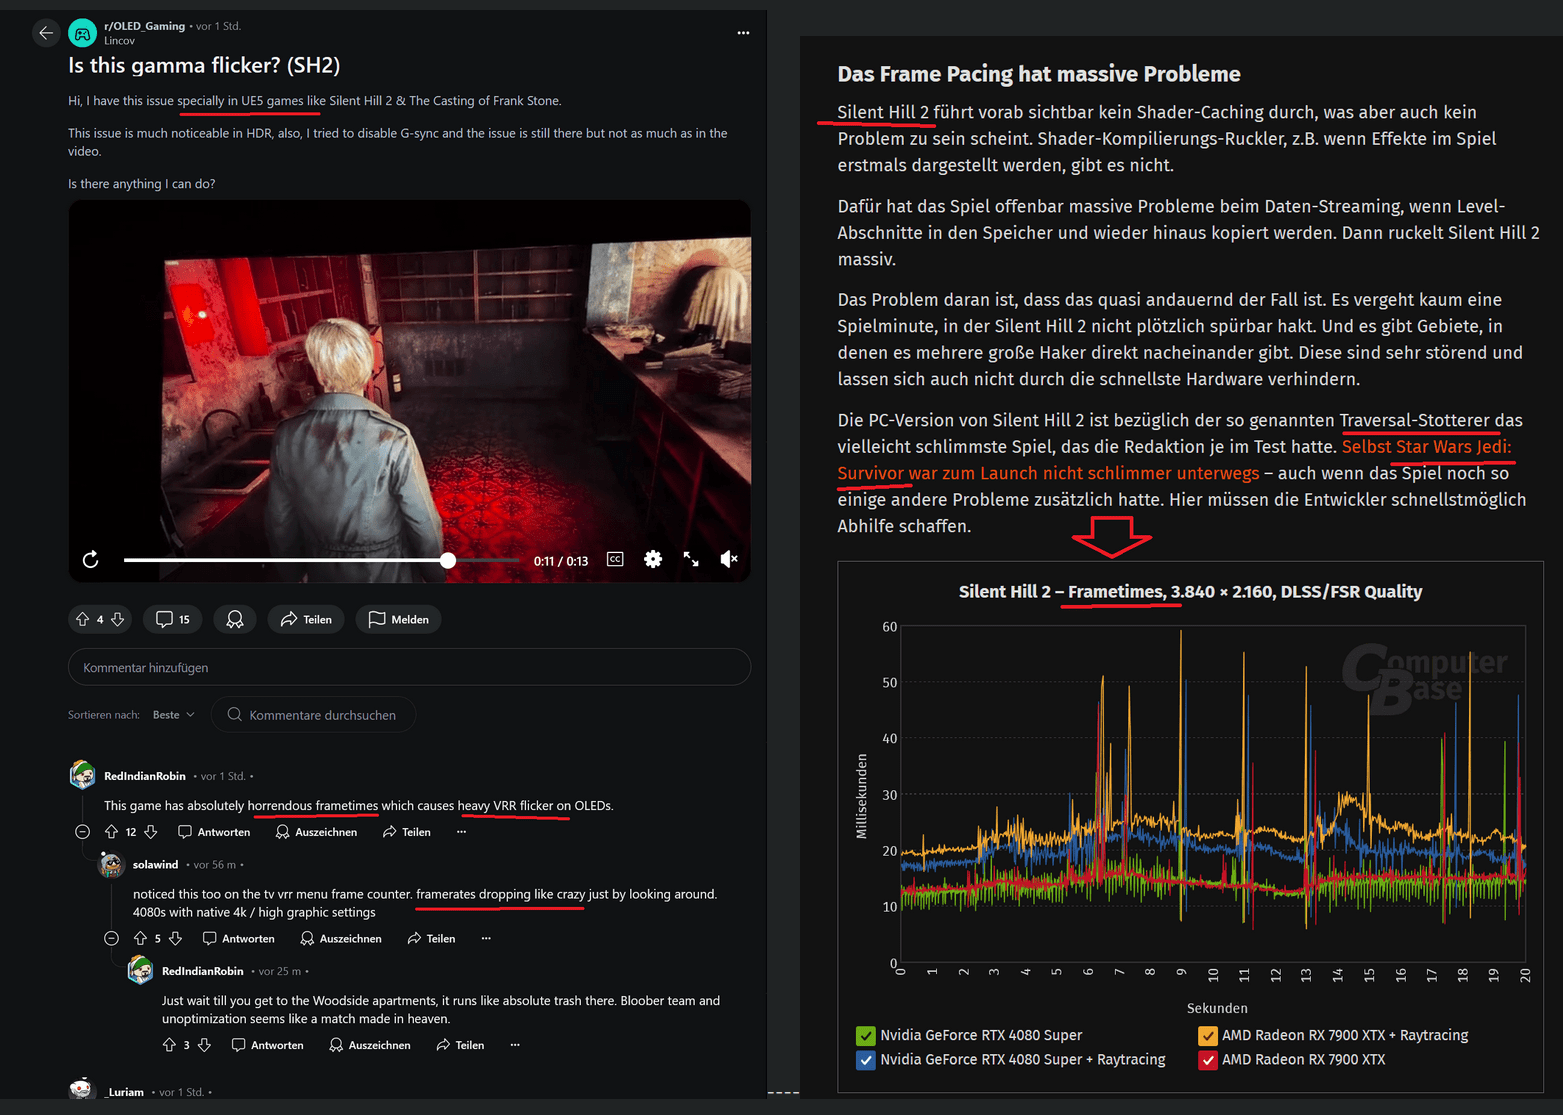This screenshot has width=1563, height=1115.
Task: Click the 'Sekunden' axis label on the chart
Action: point(1217,1008)
